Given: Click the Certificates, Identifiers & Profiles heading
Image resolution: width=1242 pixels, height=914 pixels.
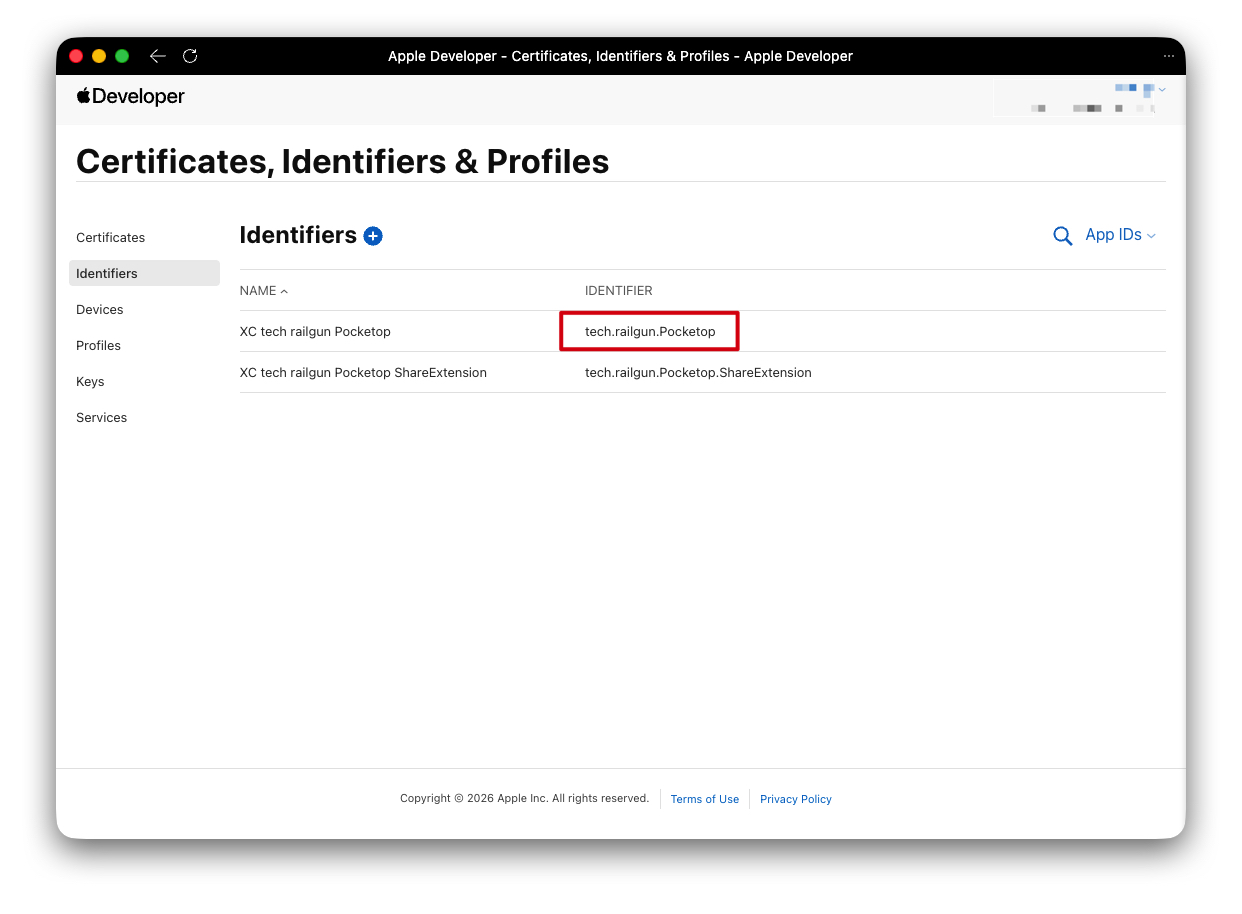Looking at the screenshot, I should coord(343,162).
